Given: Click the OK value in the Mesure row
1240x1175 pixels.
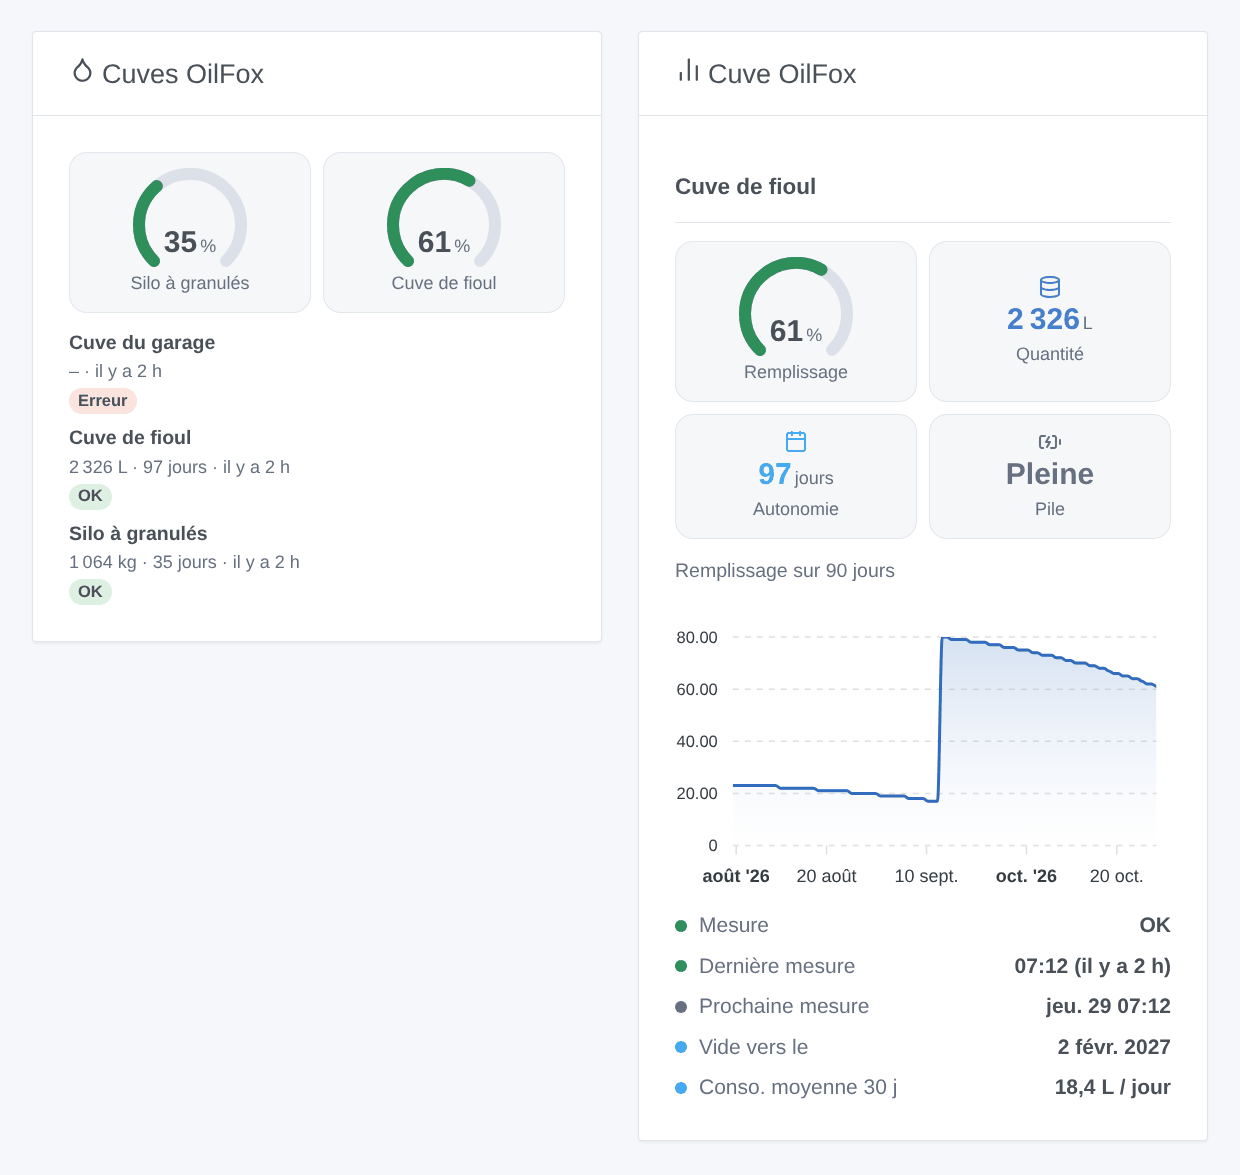Looking at the screenshot, I should (x=1155, y=925).
